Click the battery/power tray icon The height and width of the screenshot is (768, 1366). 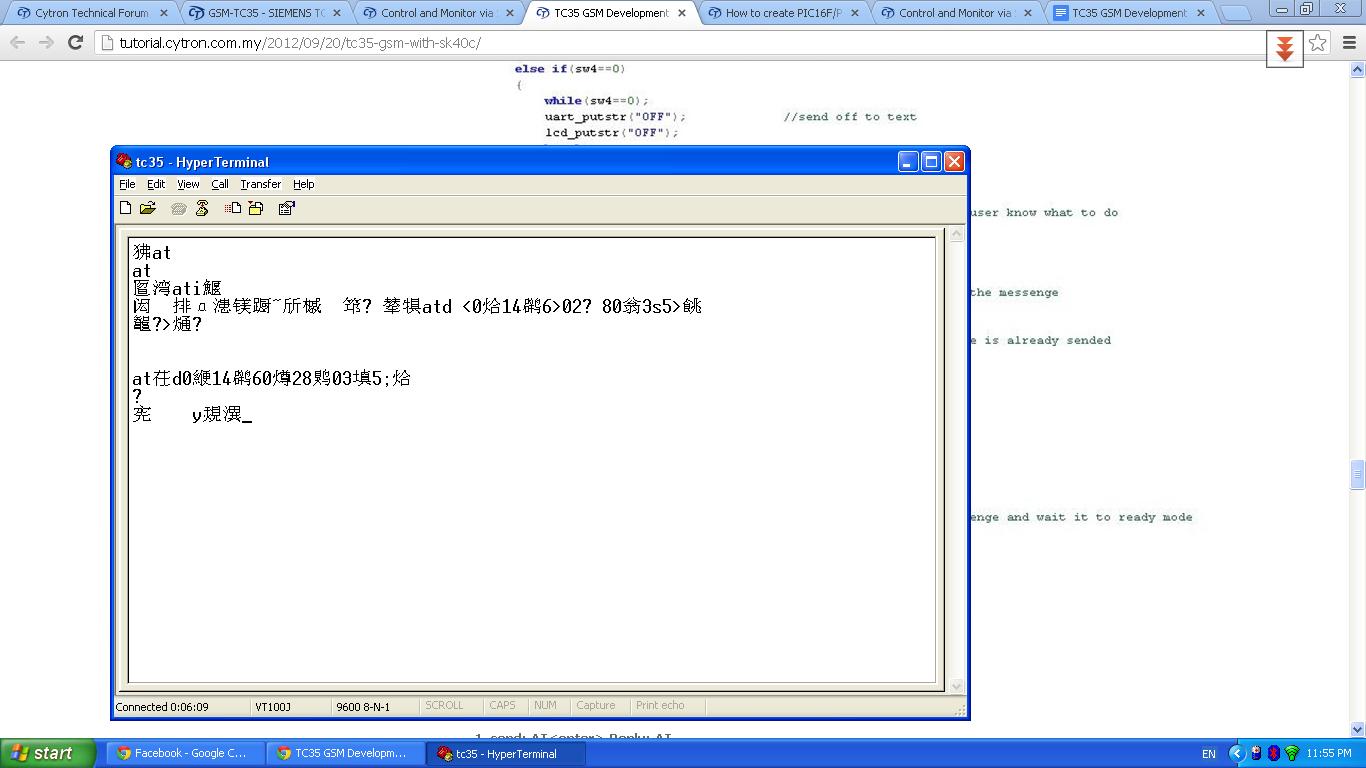tap(1256, 753)
